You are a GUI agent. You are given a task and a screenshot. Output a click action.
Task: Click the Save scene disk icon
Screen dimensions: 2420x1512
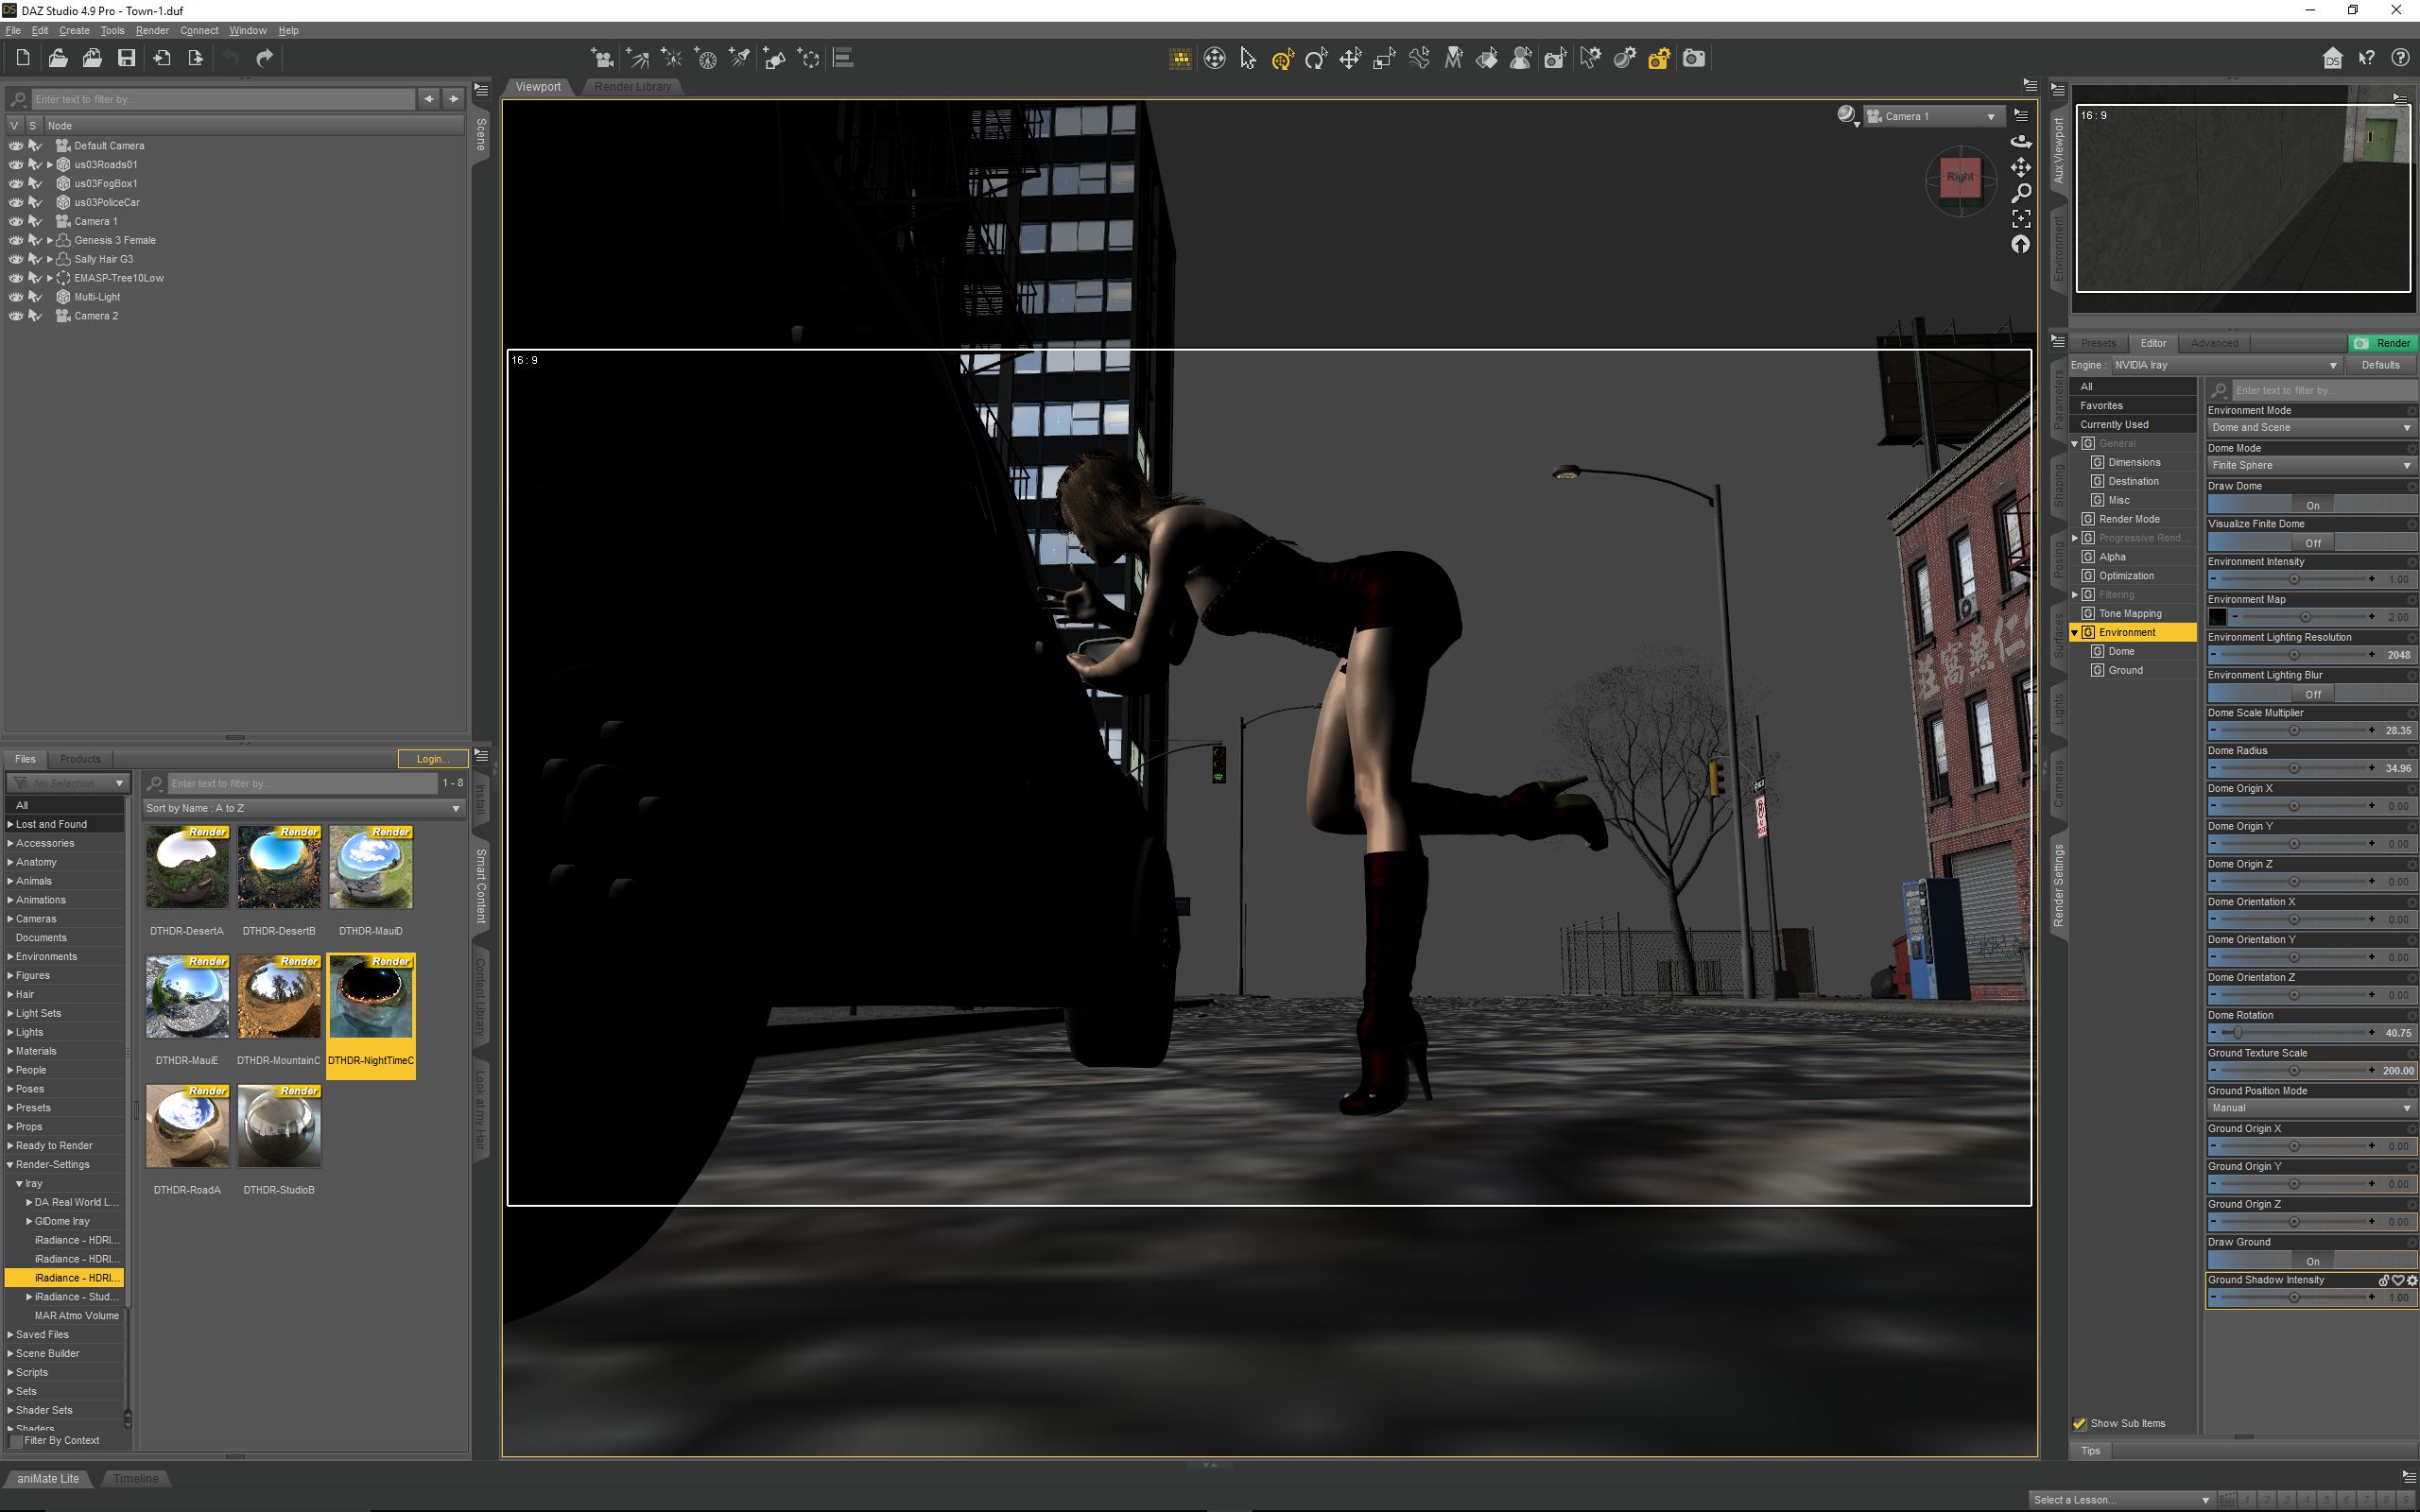[126, 58]
